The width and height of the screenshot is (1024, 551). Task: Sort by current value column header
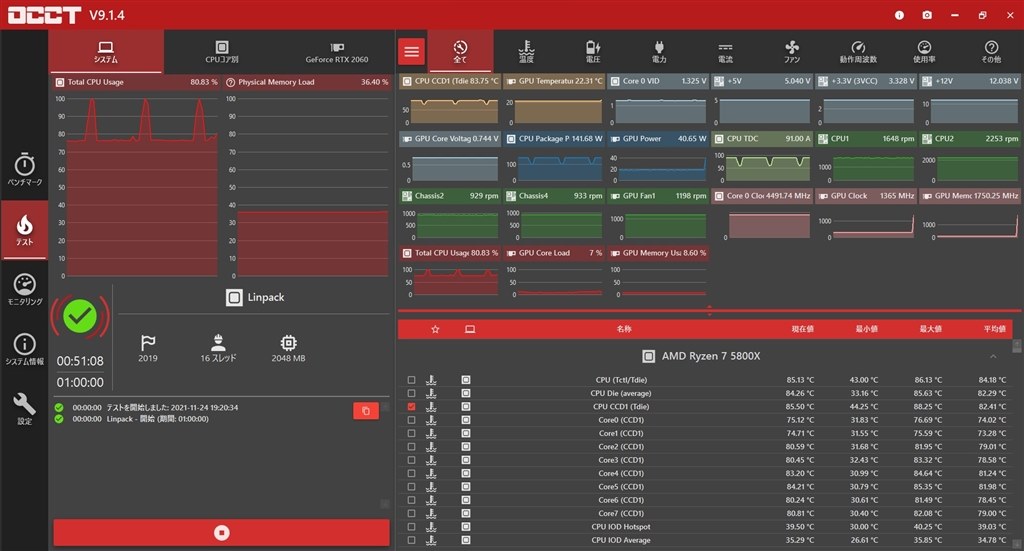803,329
